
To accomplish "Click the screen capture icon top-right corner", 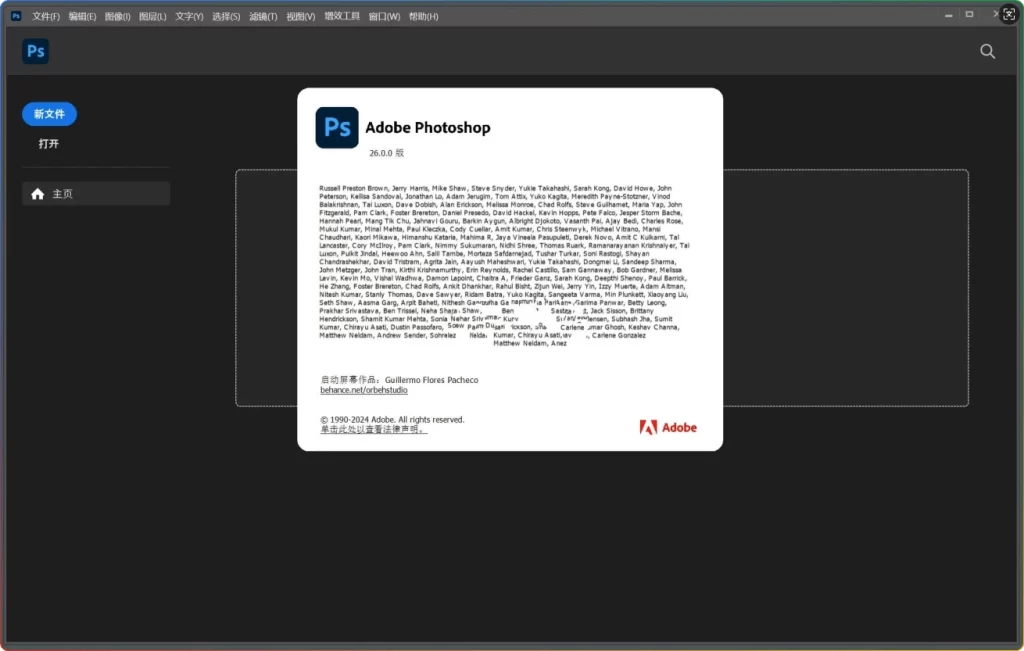I will [1008, 15].
